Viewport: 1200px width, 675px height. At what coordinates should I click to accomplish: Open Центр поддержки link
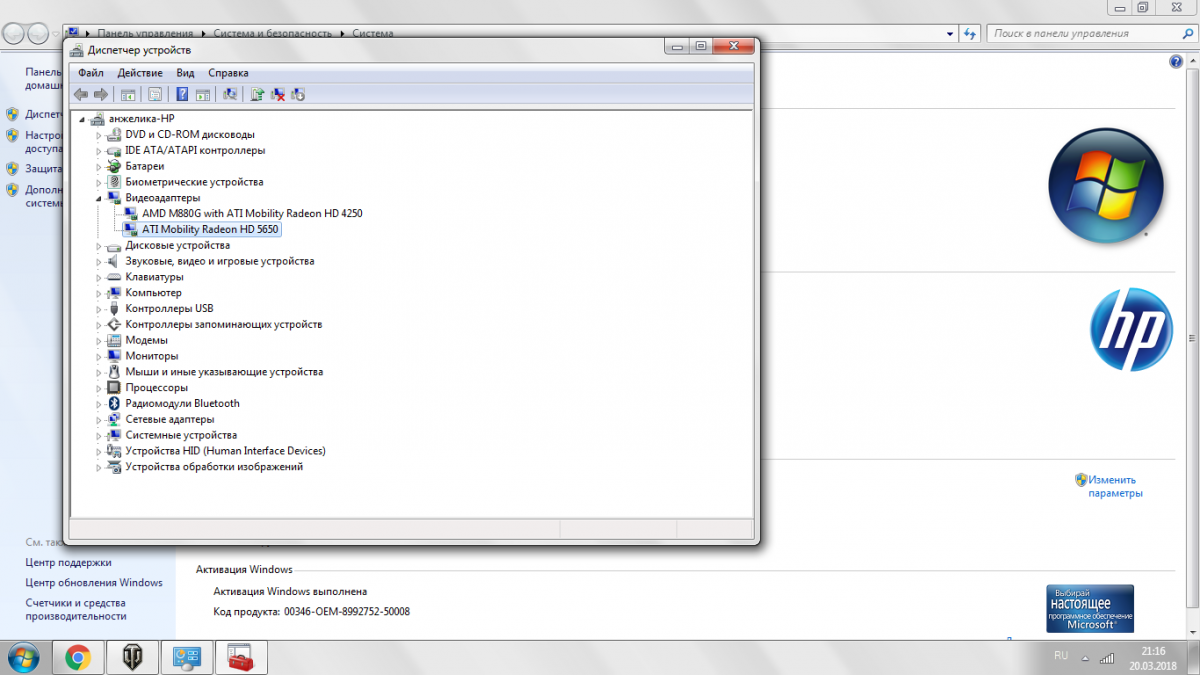[68, 562]
